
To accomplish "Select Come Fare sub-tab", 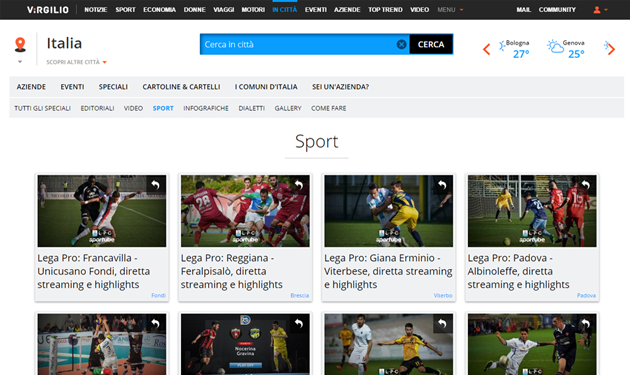I will coord(328,108).
